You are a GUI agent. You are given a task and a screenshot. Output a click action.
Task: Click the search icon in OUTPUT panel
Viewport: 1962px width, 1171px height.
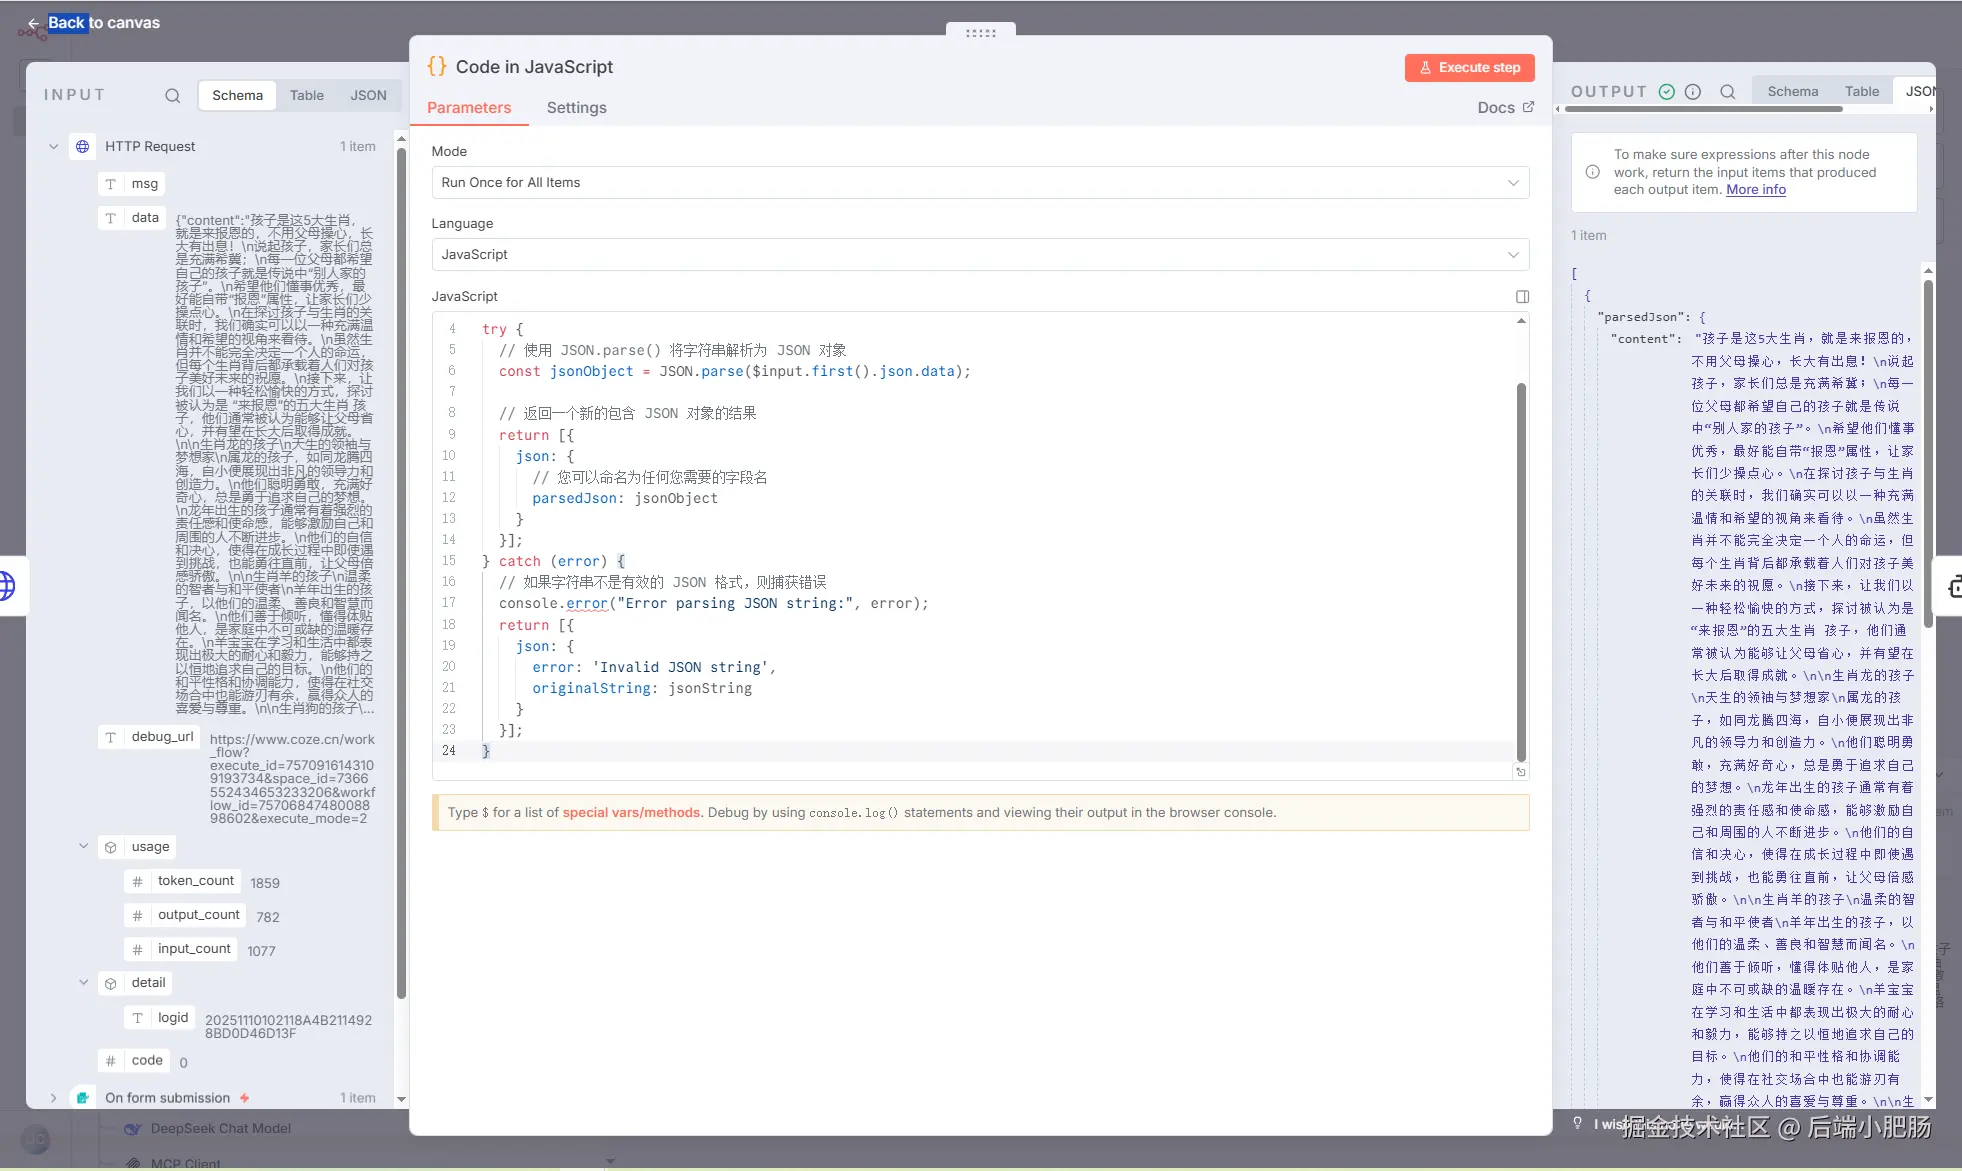tap(1727, 92)
